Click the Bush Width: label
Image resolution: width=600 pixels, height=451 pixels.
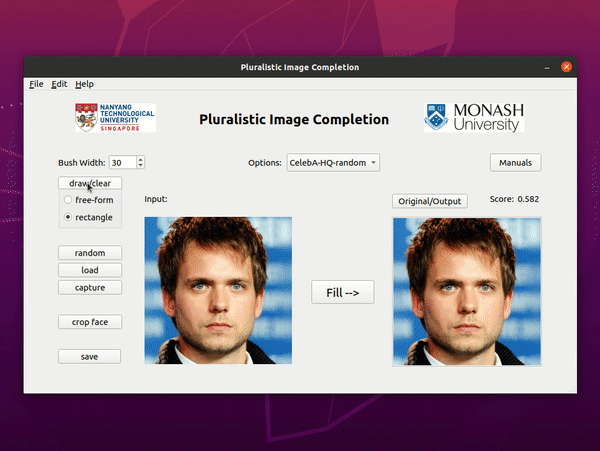click(x=82, y=163)
